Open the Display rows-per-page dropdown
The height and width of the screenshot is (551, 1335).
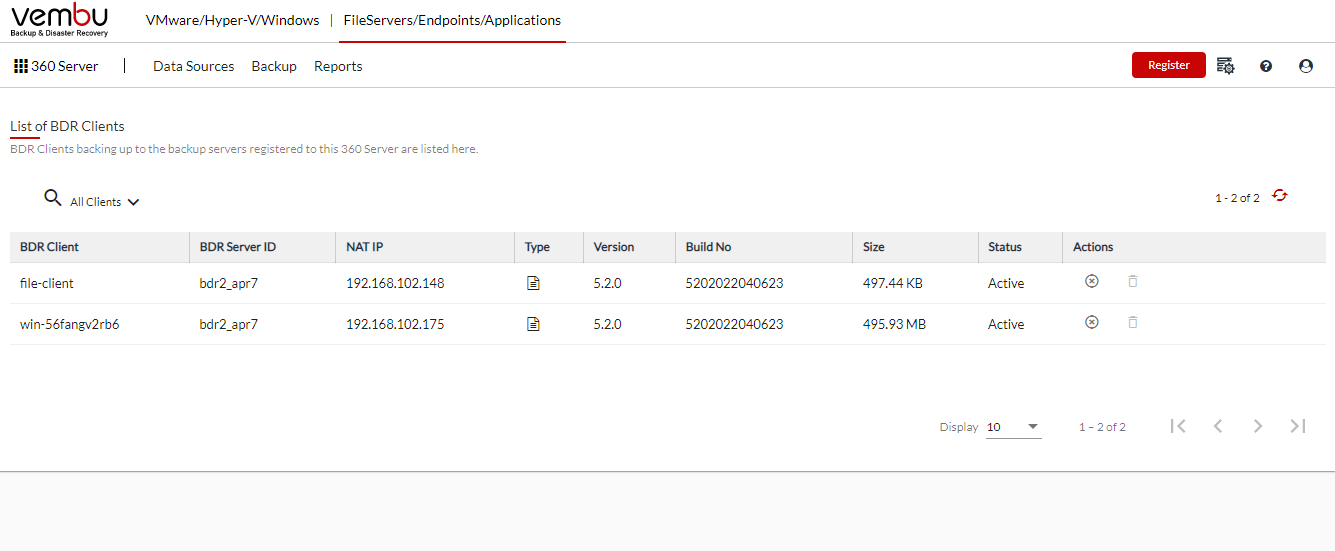pos(1013,427)
